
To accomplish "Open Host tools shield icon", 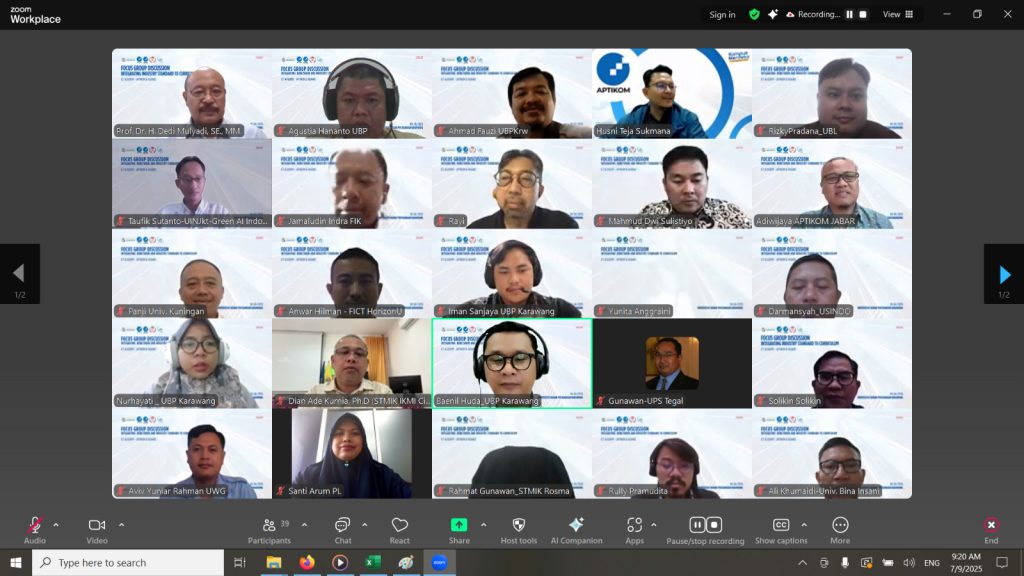I will coord(518,526).
